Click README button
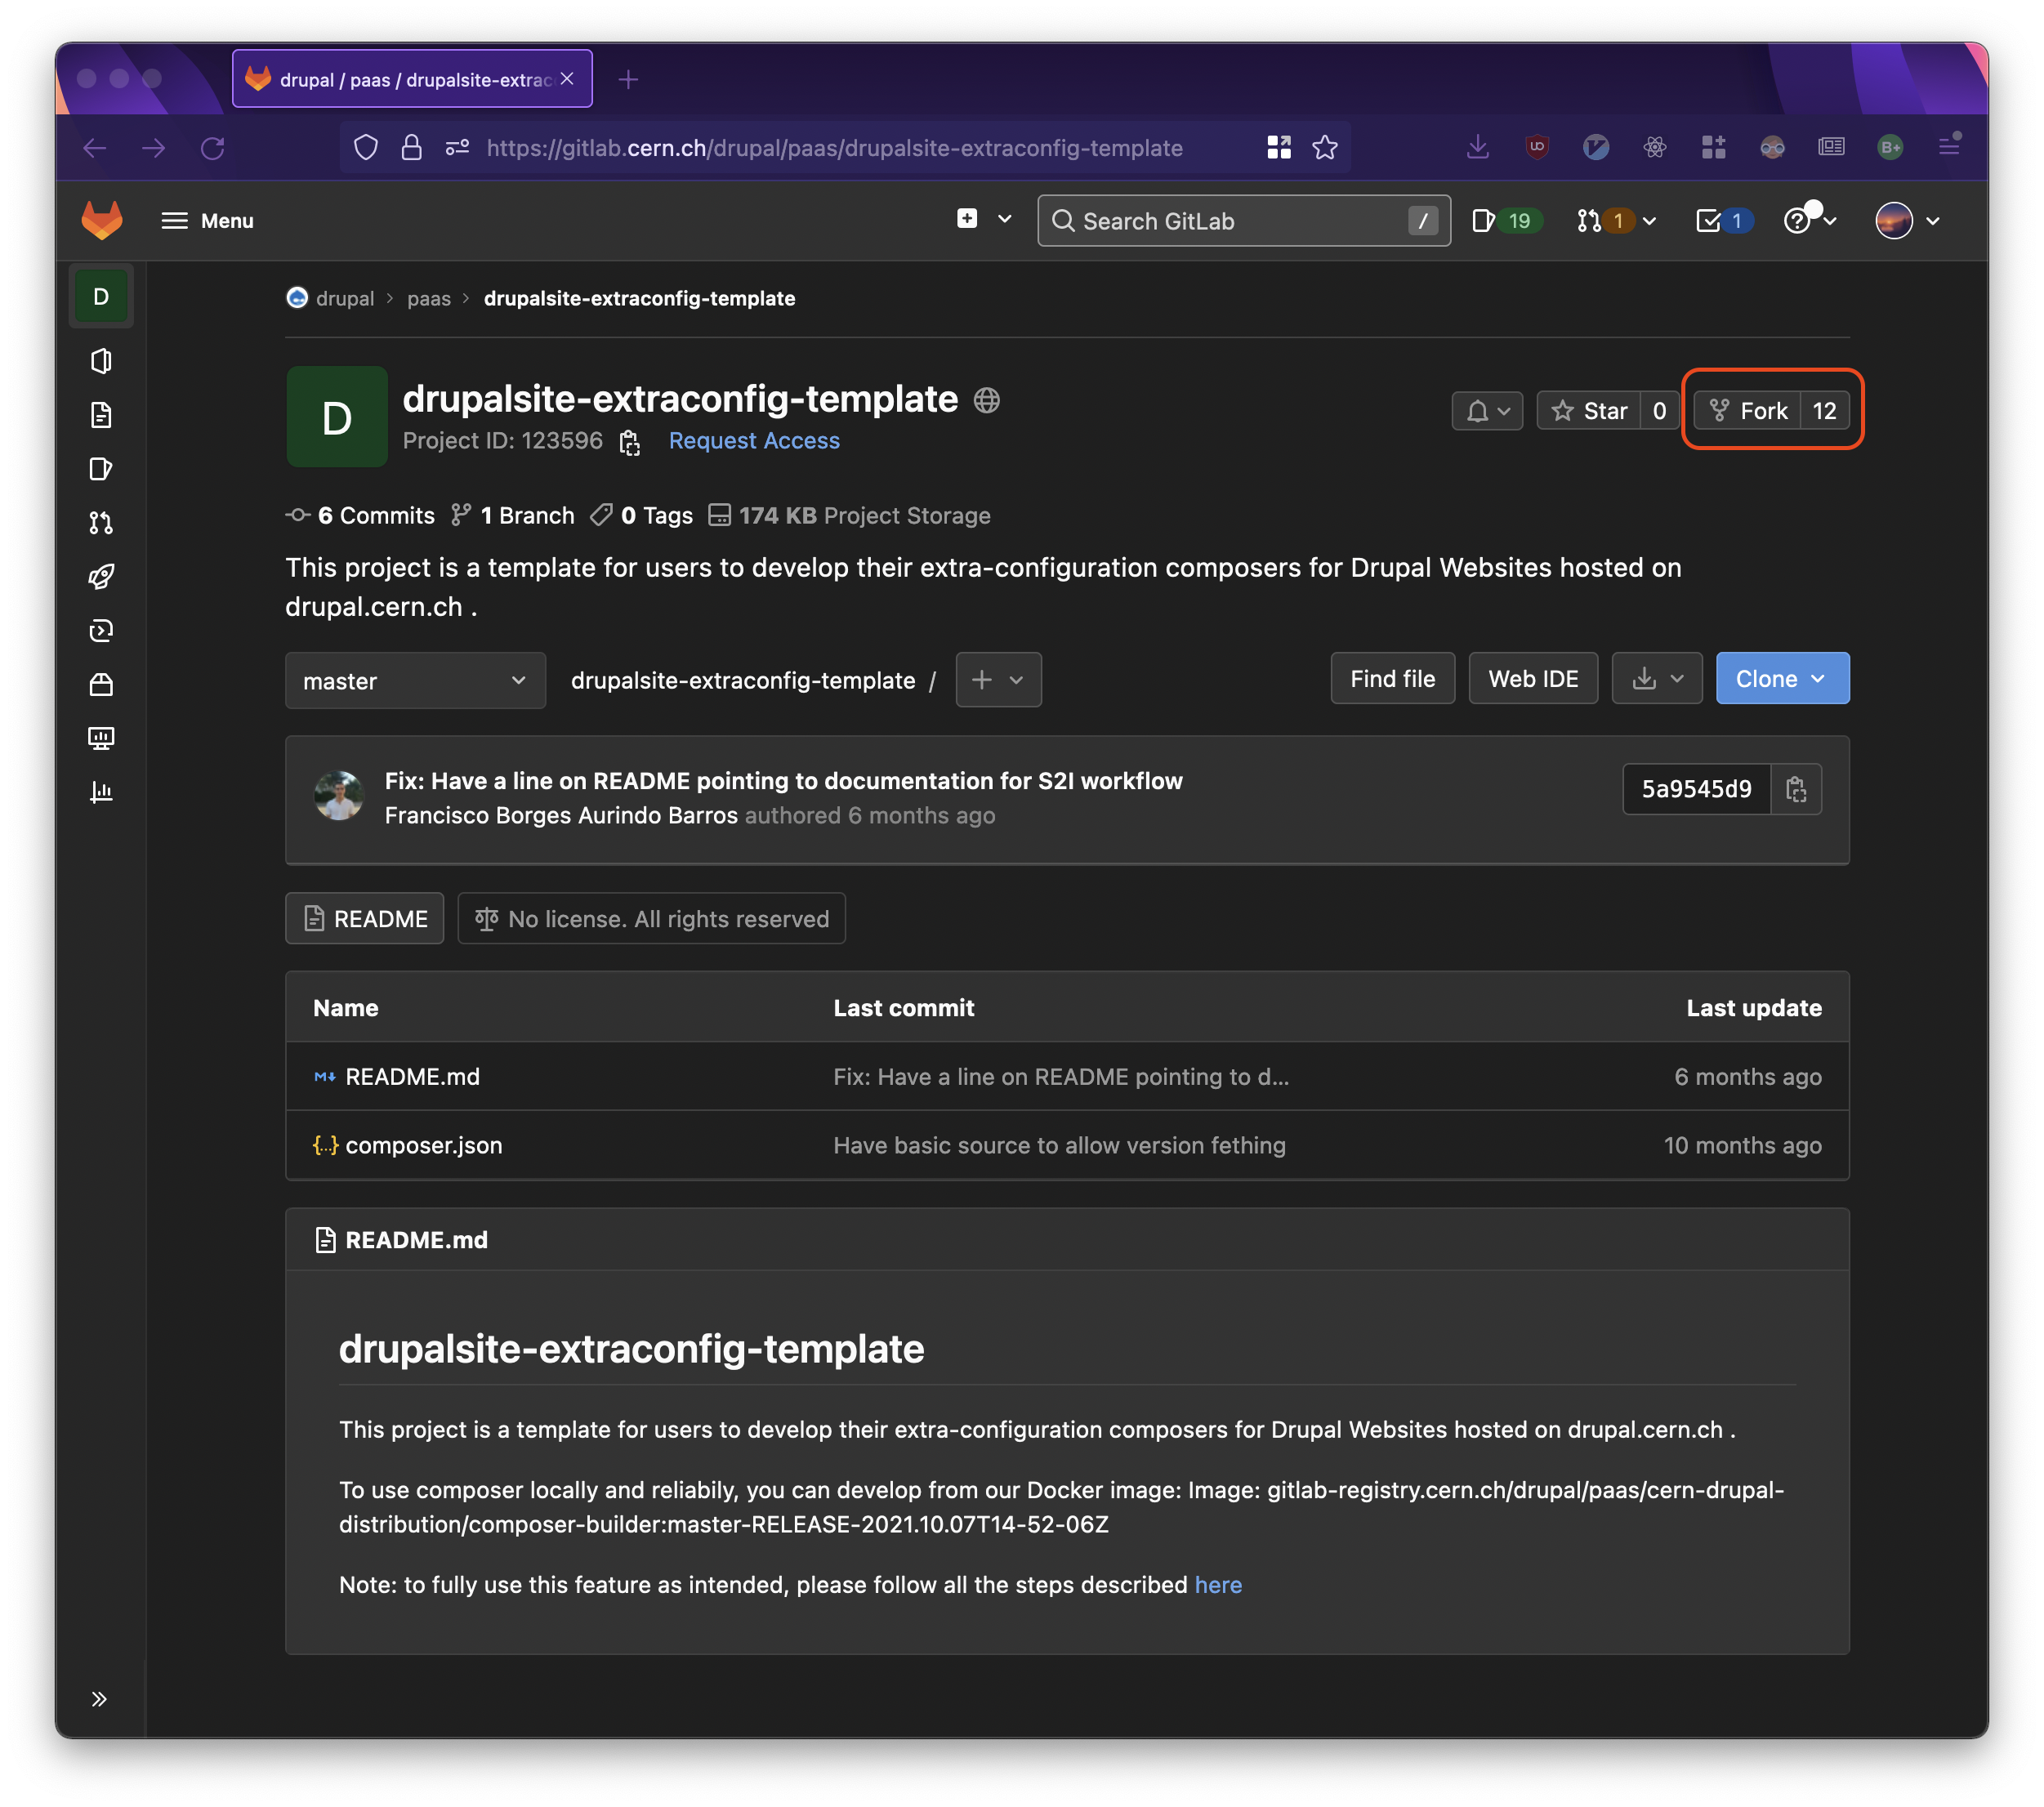2044x1807 pixels. [365, 919]
